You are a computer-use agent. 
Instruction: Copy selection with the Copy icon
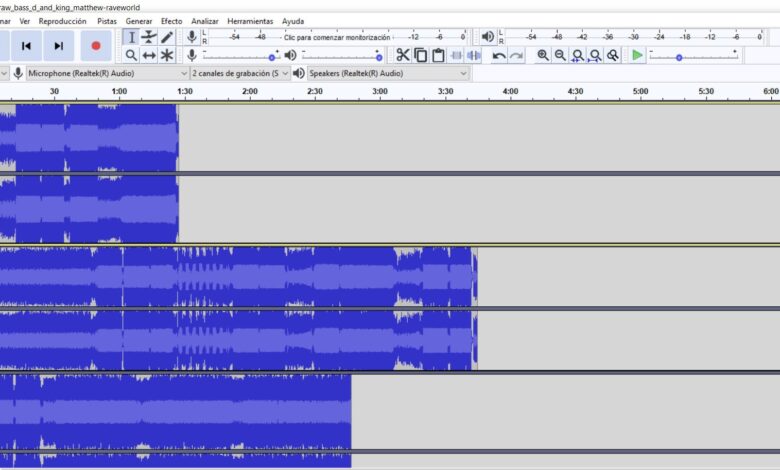pos(421,55)
